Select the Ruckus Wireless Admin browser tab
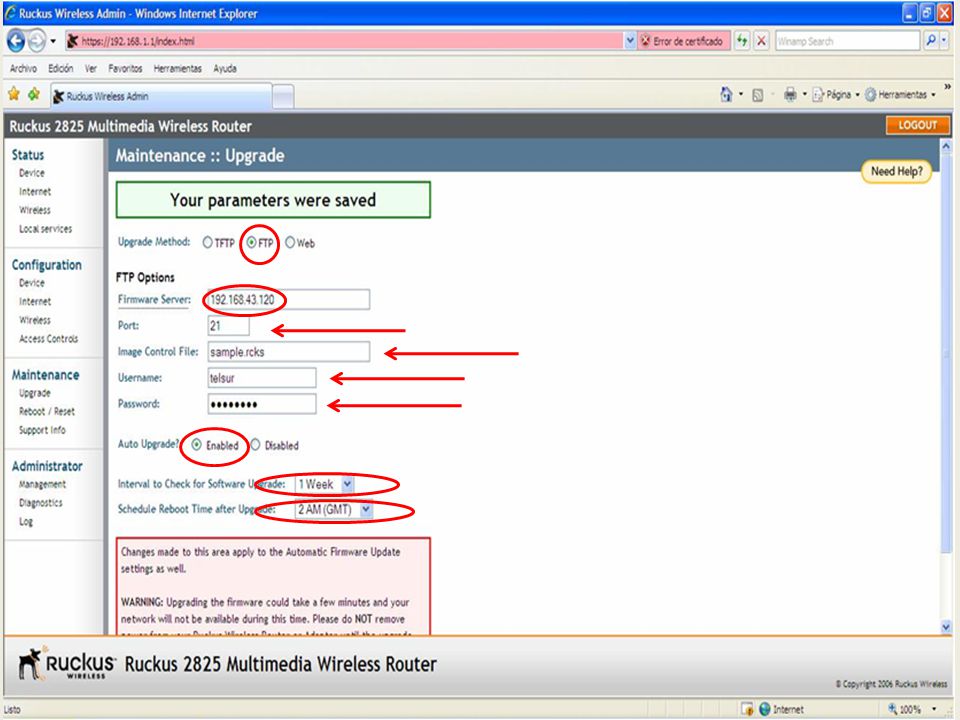Viewport: 960px width, 720px height. (x=161, y=96)
